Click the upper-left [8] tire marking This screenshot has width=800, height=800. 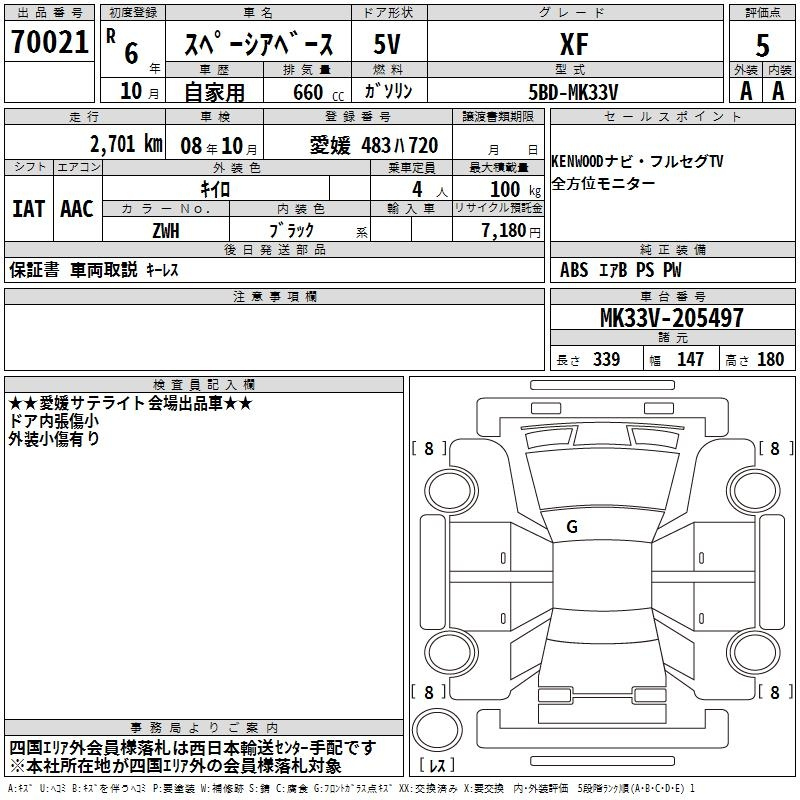point(428,449)
